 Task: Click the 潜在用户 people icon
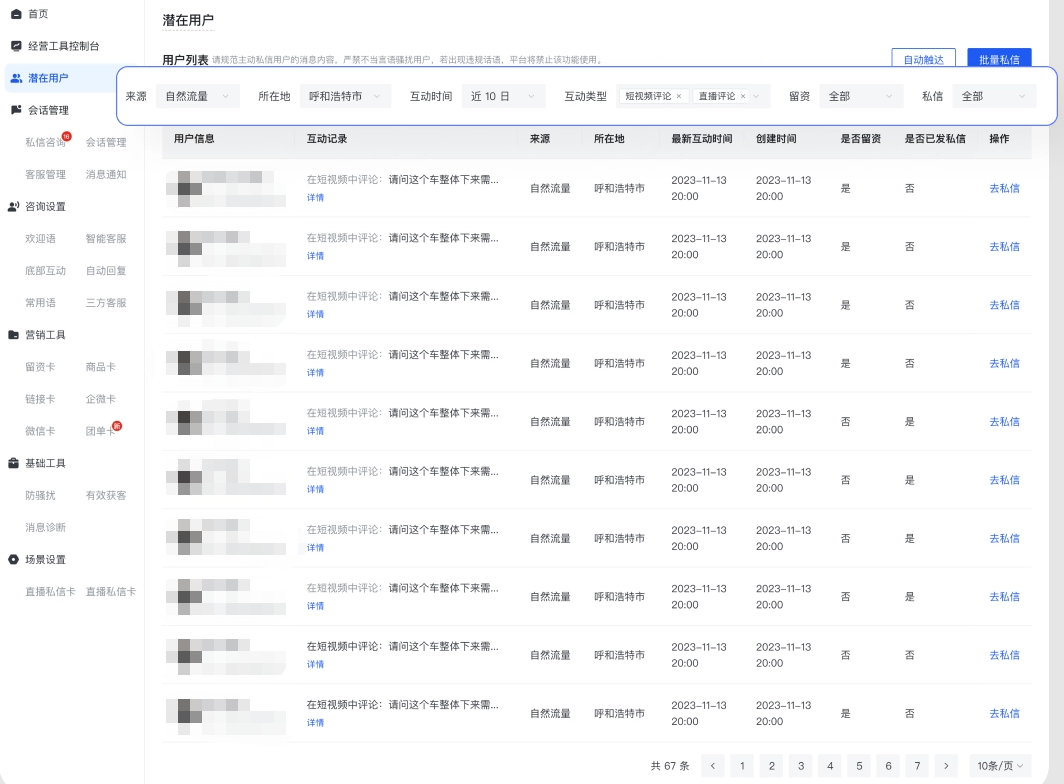click(x=16, y=78)
